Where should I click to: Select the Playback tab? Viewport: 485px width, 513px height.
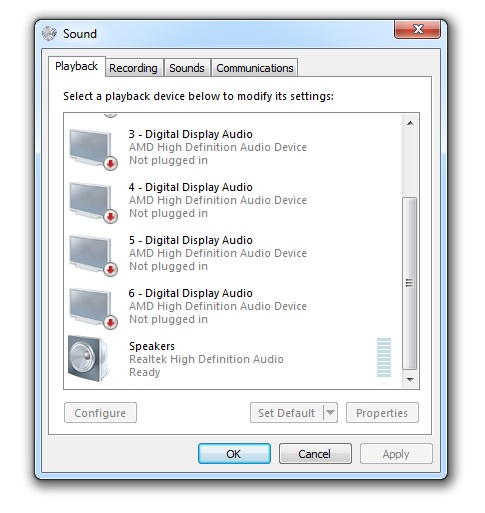77,66
